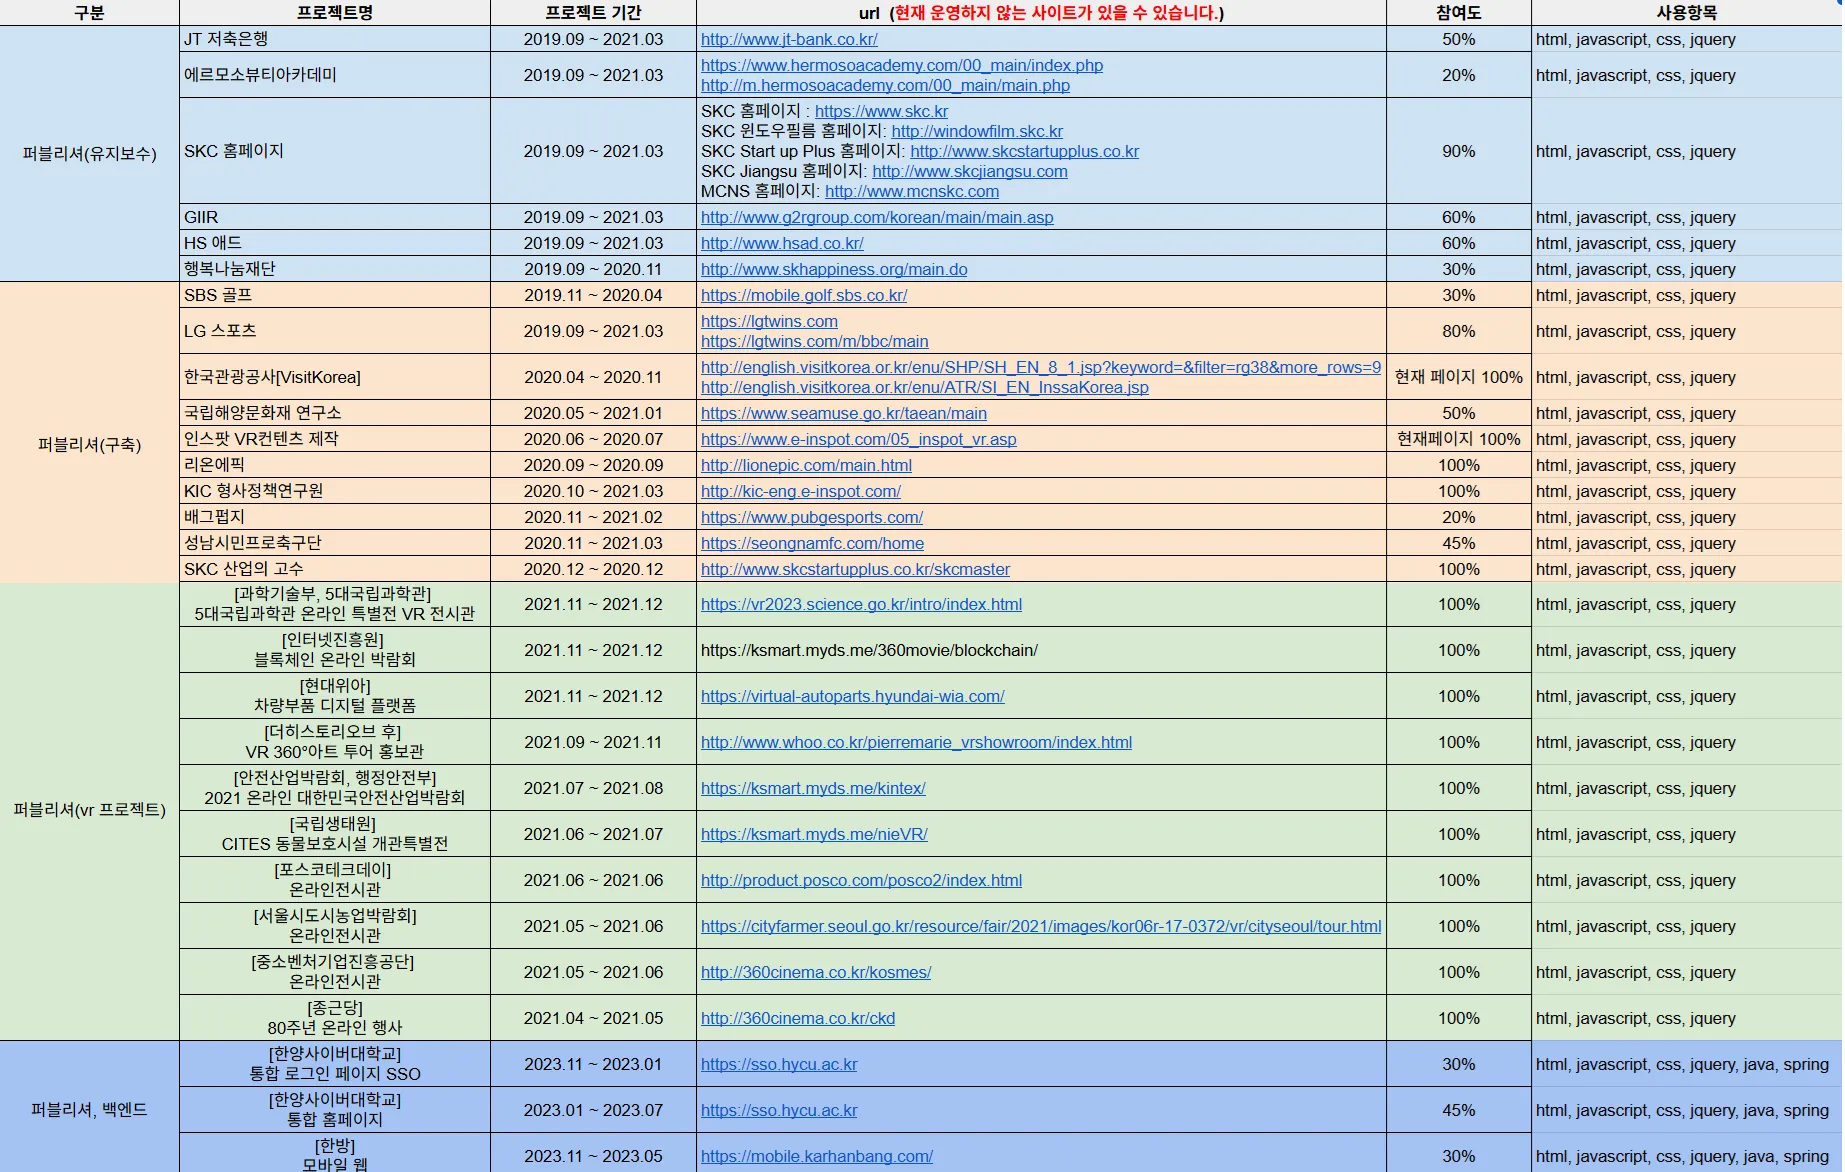
Task: Select the 퍼블리셔(유지보수) category cell
Action: 90,154
